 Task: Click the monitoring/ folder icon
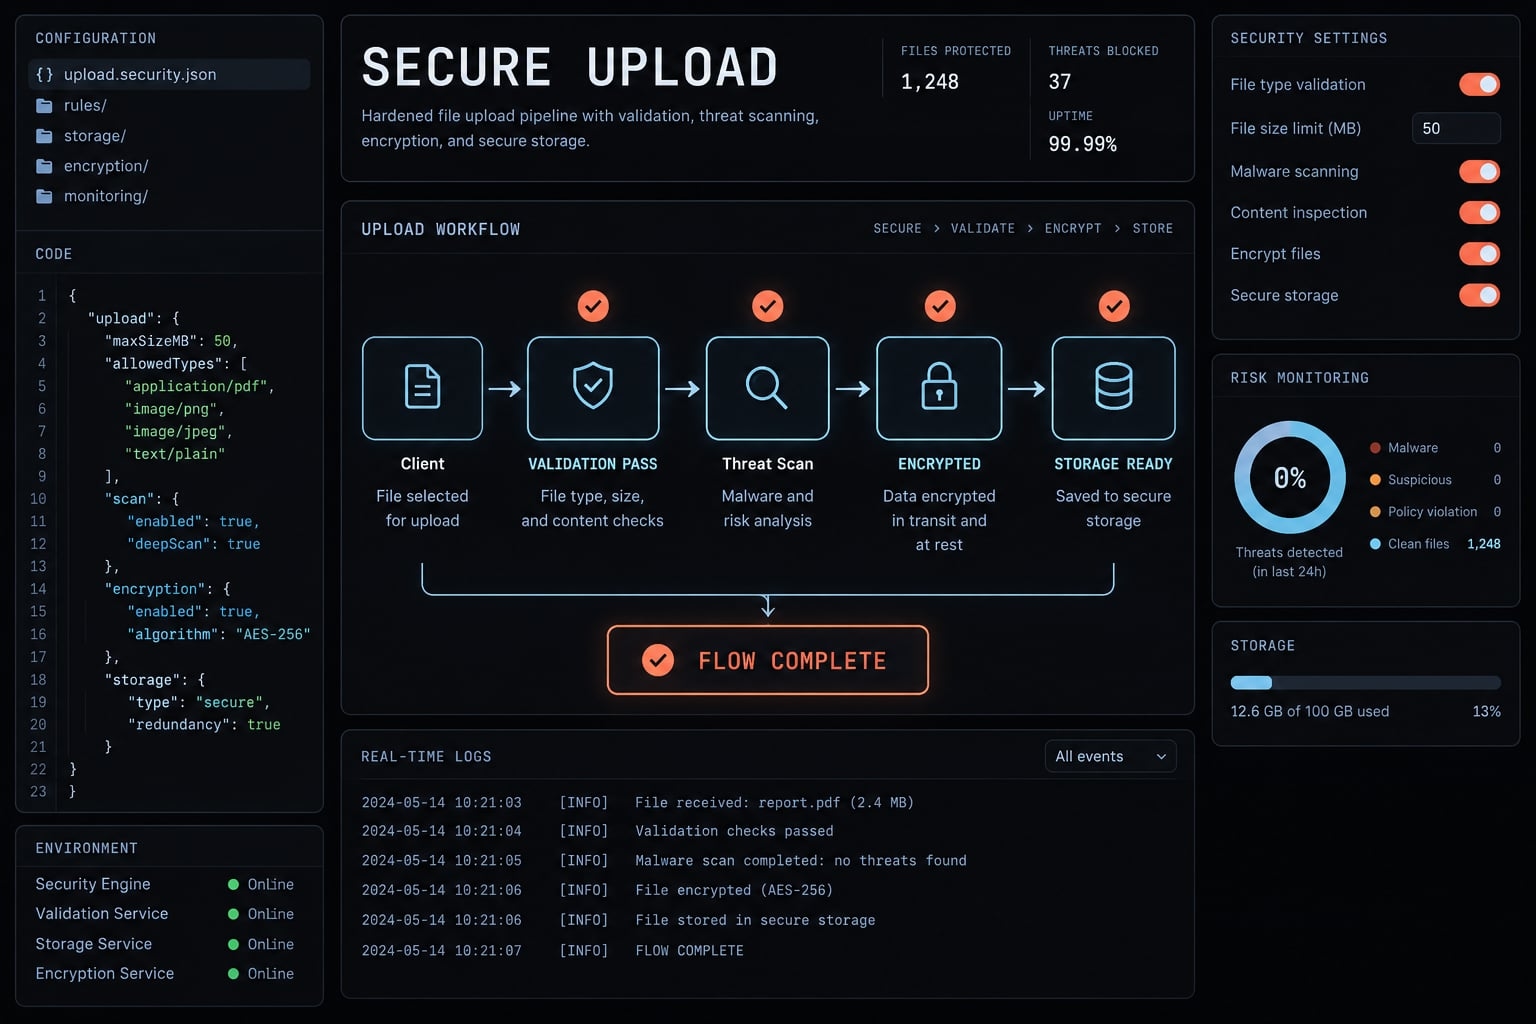point(44,196)
